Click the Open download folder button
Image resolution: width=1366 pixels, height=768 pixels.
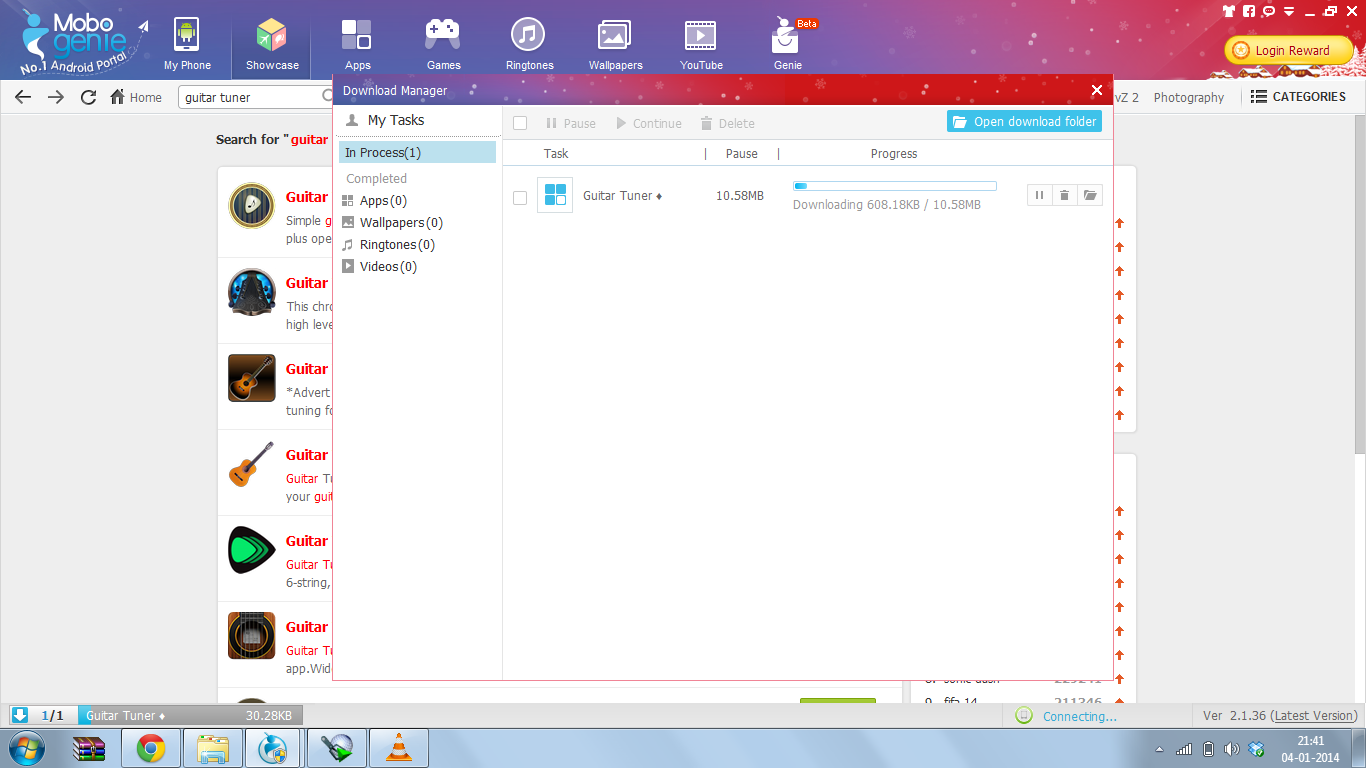(1024, 122)
